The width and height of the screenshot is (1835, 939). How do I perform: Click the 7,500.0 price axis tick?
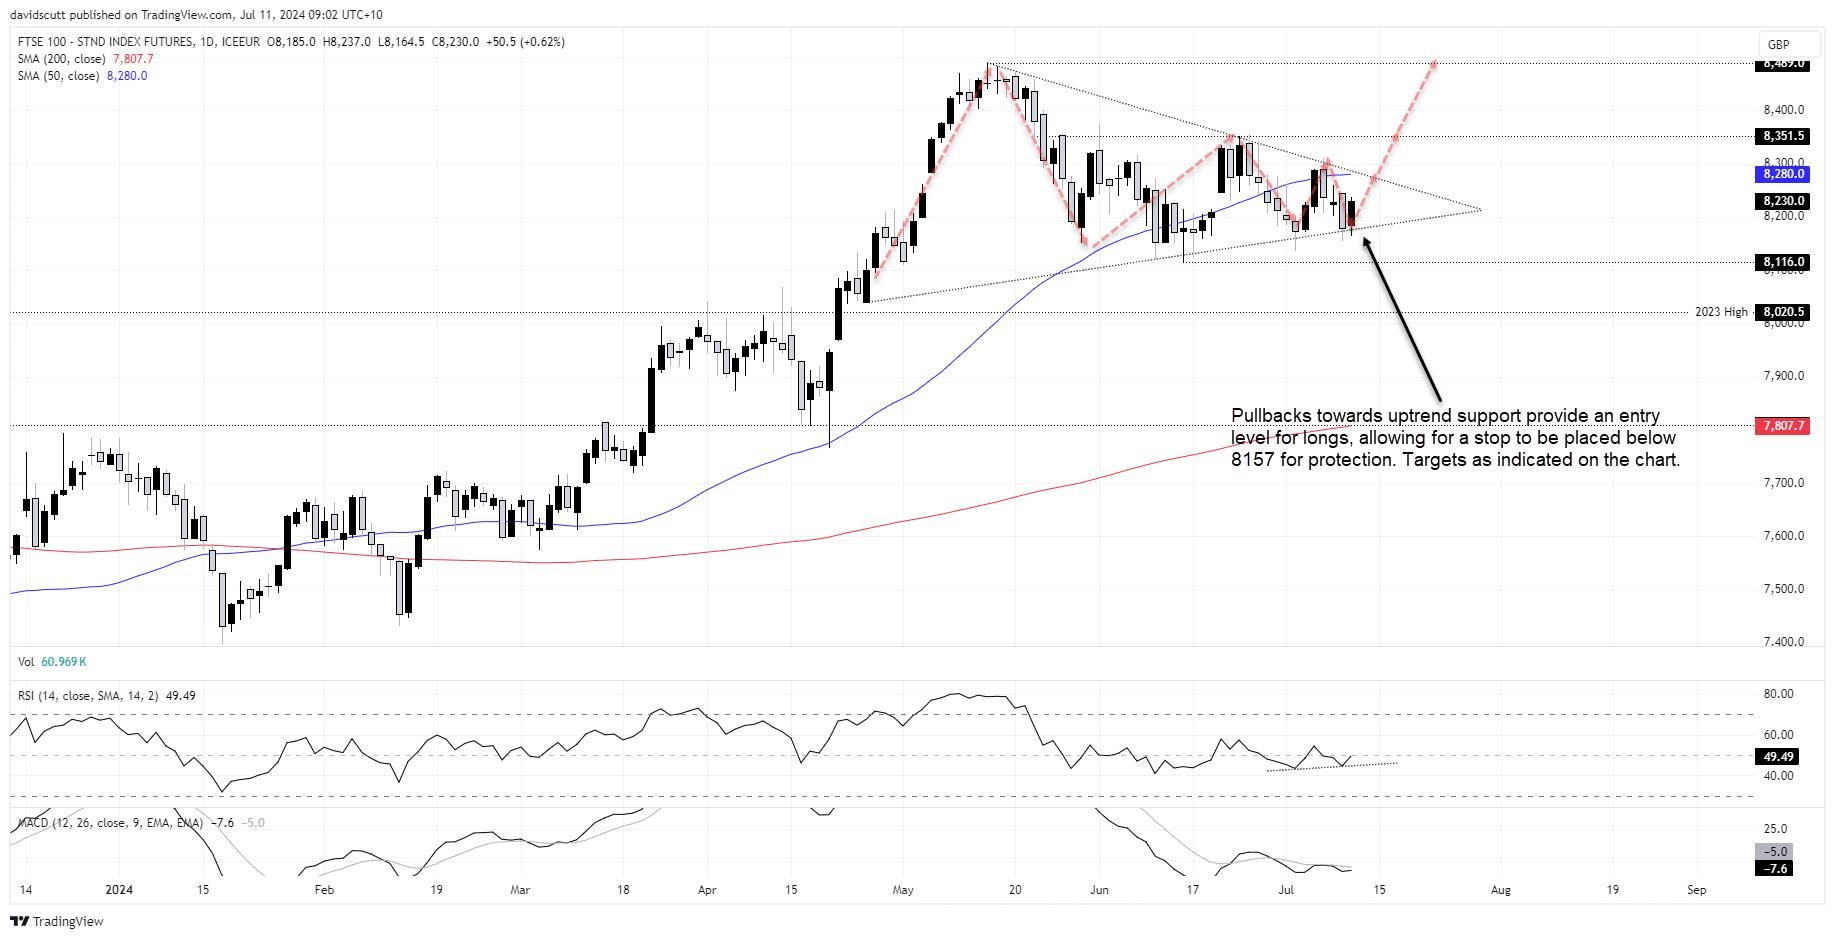point(1783,589)
